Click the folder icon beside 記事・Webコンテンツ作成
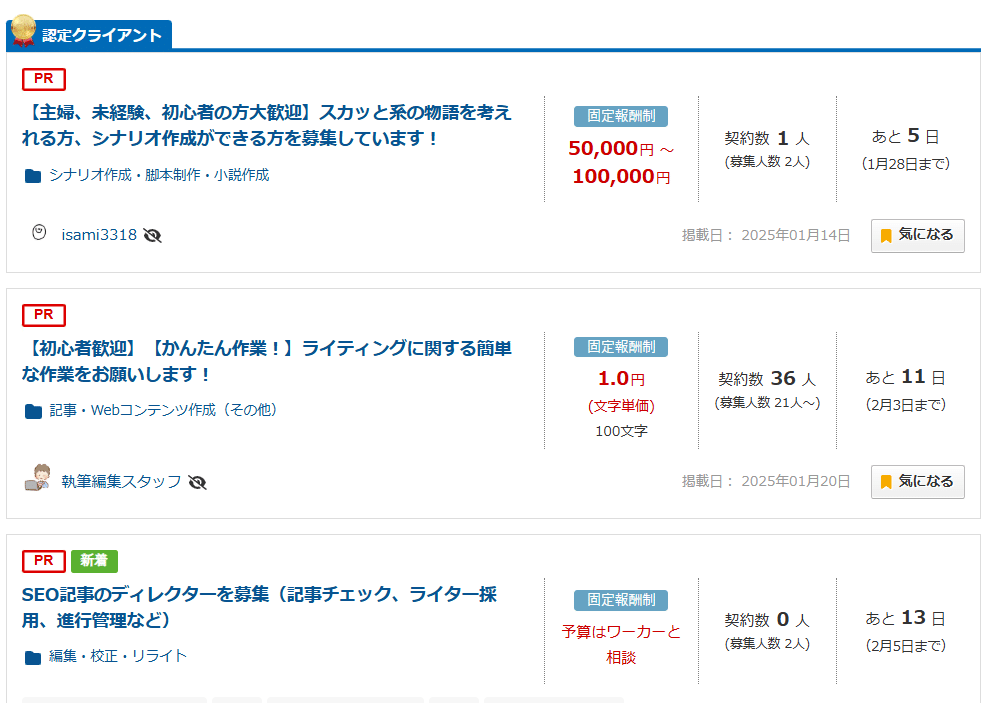984x703 pixels. coord(33,411)
